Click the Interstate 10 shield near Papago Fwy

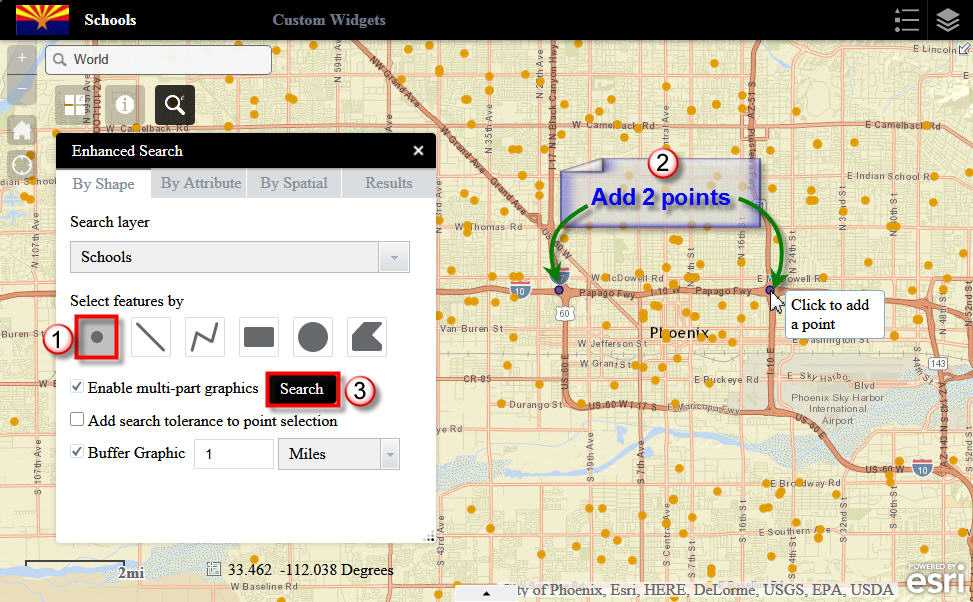(x=519, y=290)
